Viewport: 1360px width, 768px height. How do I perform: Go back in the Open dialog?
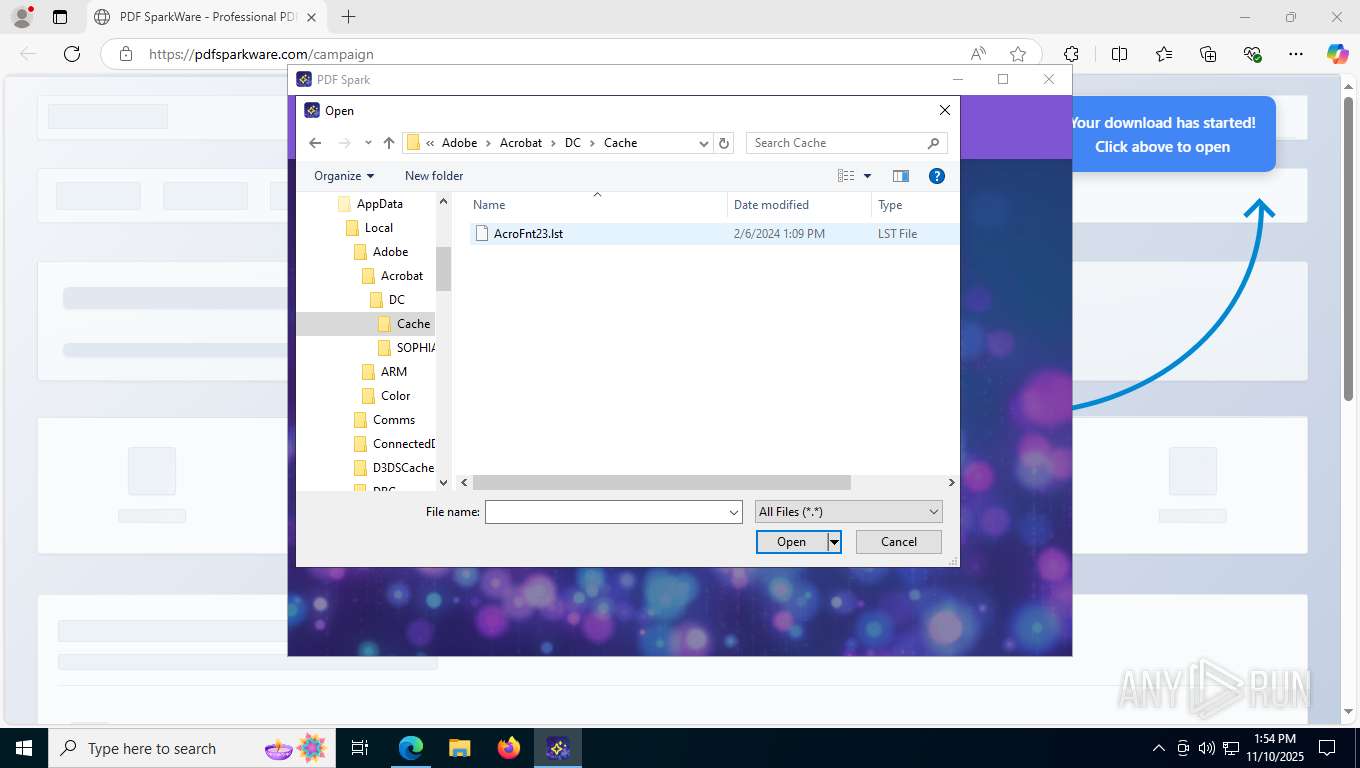click(315, 143)
